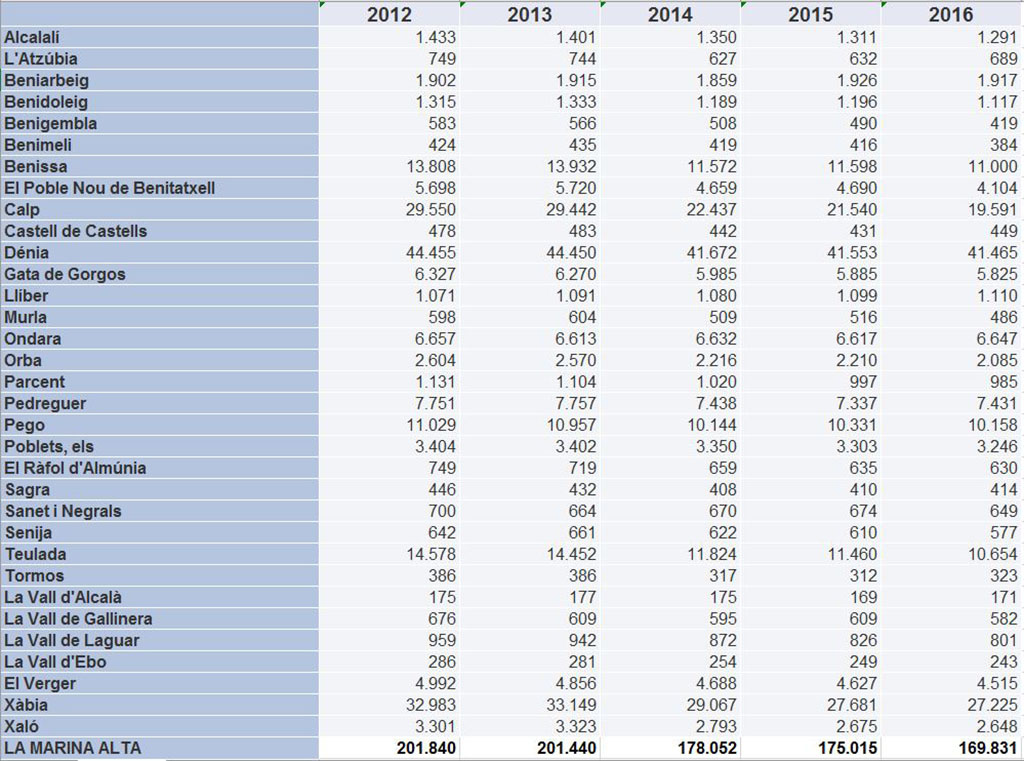Select Benissa's 2014 value 11.572

pos(670,166)
